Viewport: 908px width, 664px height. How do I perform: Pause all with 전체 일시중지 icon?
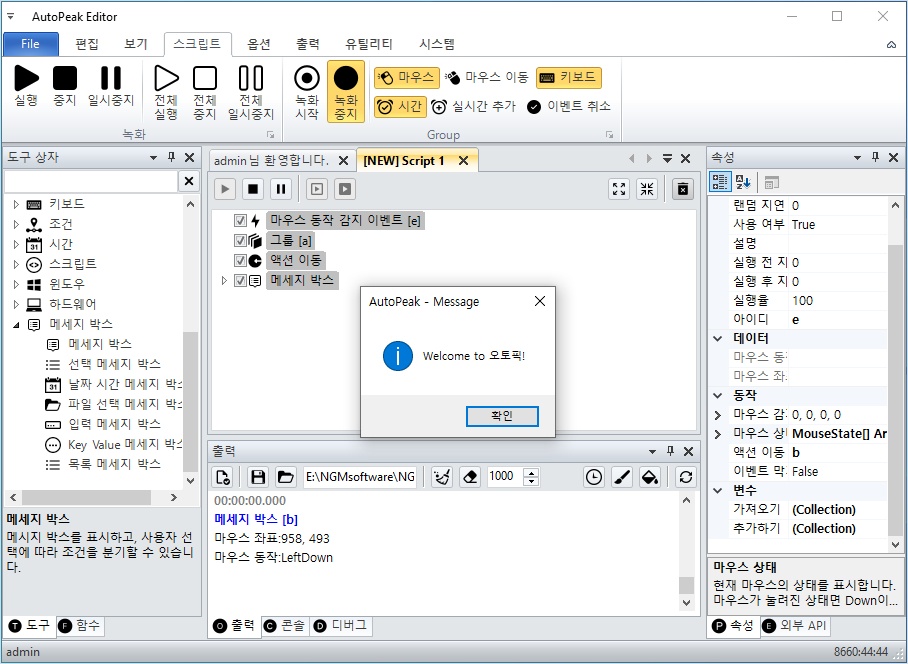(x=251, y=92)
